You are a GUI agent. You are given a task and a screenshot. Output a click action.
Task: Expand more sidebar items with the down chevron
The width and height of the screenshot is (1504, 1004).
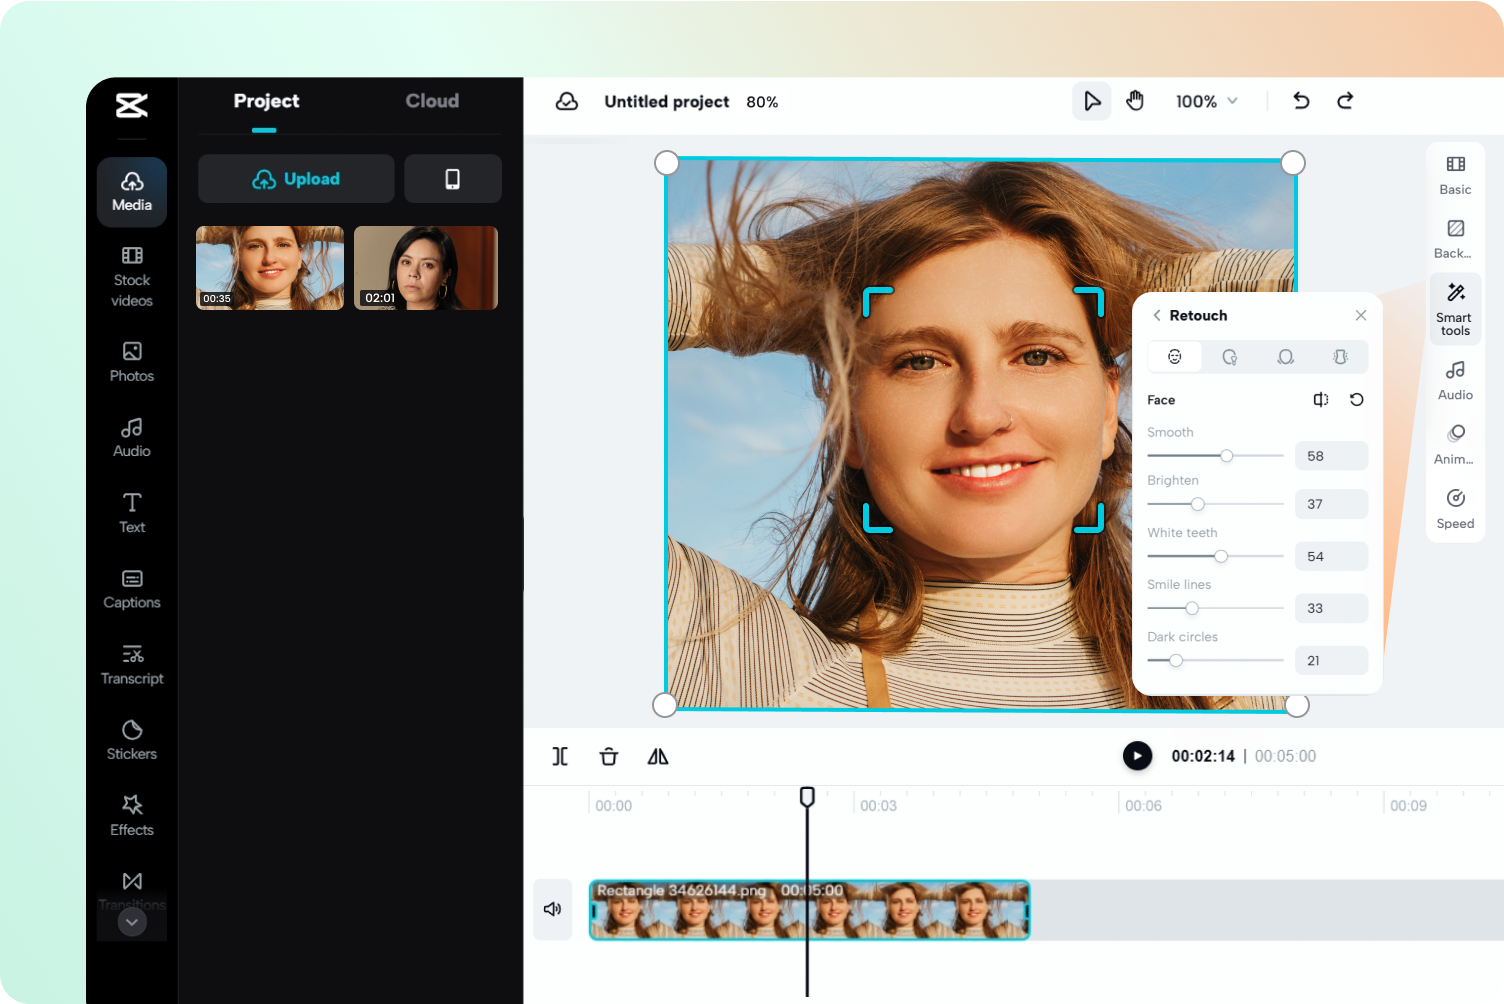[132, 922]
